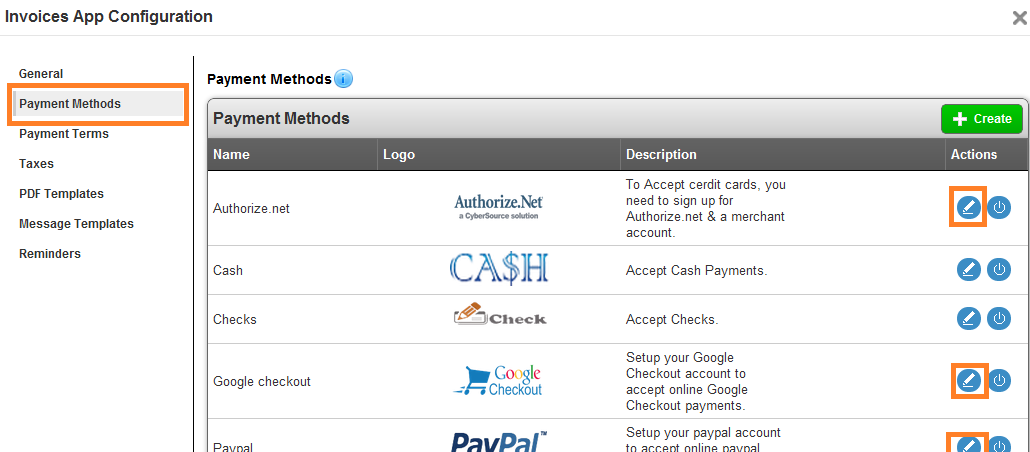Disable the Authorize.net payment method

click(x=999, y=207)
